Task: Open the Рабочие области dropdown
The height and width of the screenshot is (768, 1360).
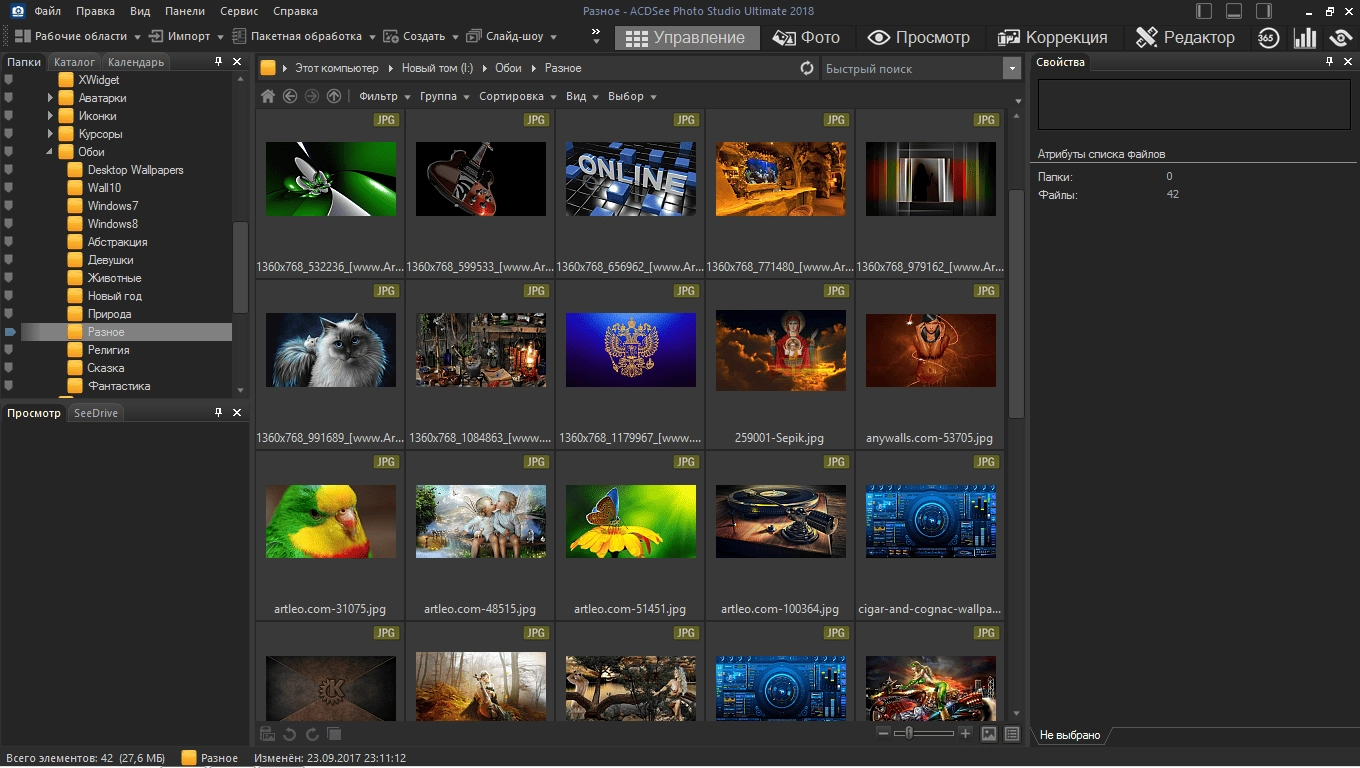Action: pyautogui.click(x=78, y=36)
